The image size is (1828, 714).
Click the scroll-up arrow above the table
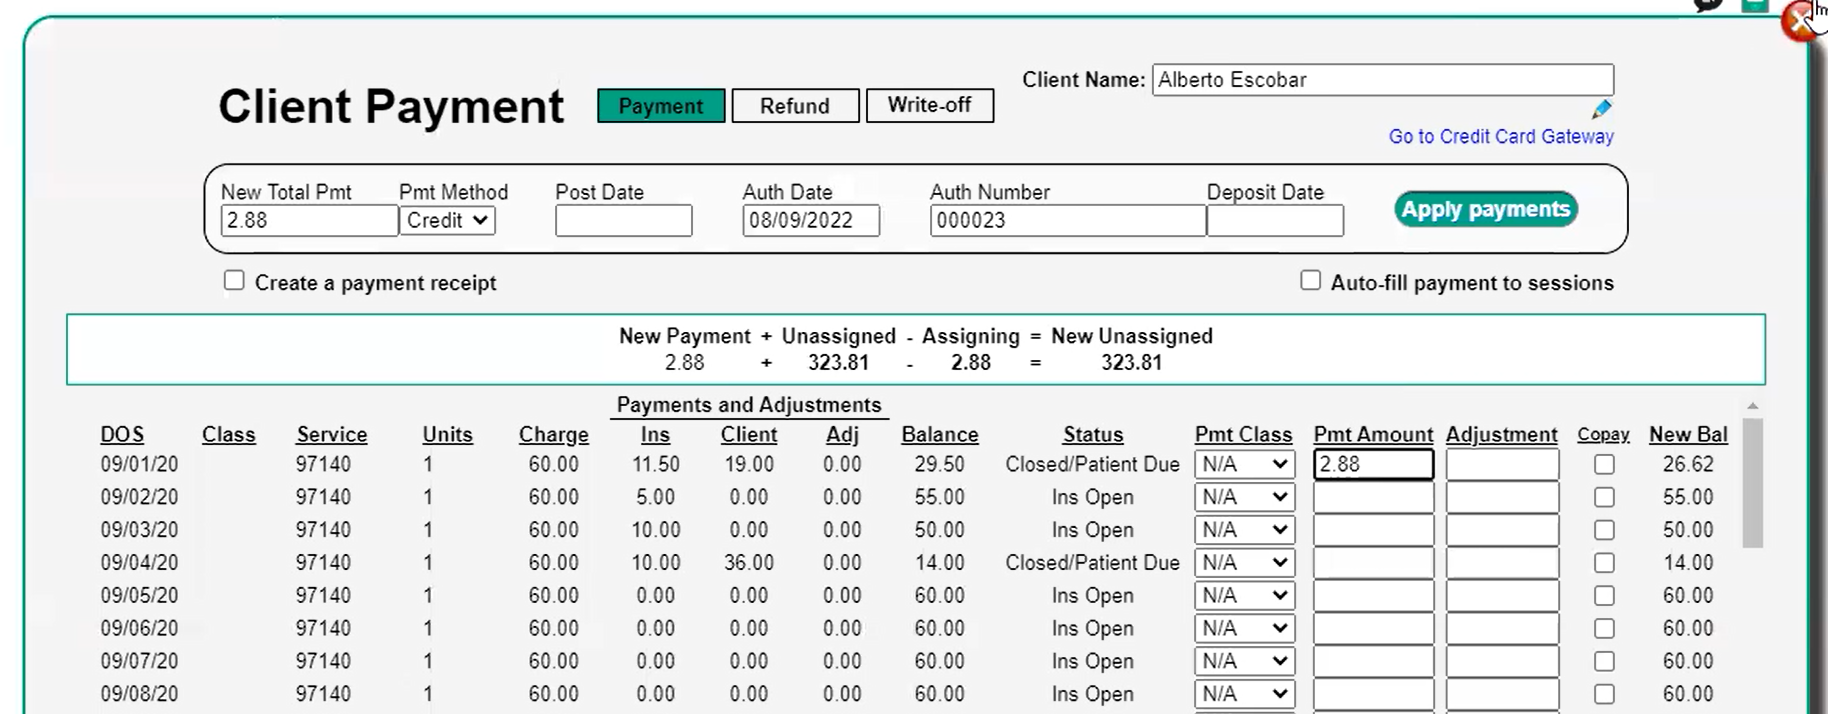click(x=1752, y=406)
